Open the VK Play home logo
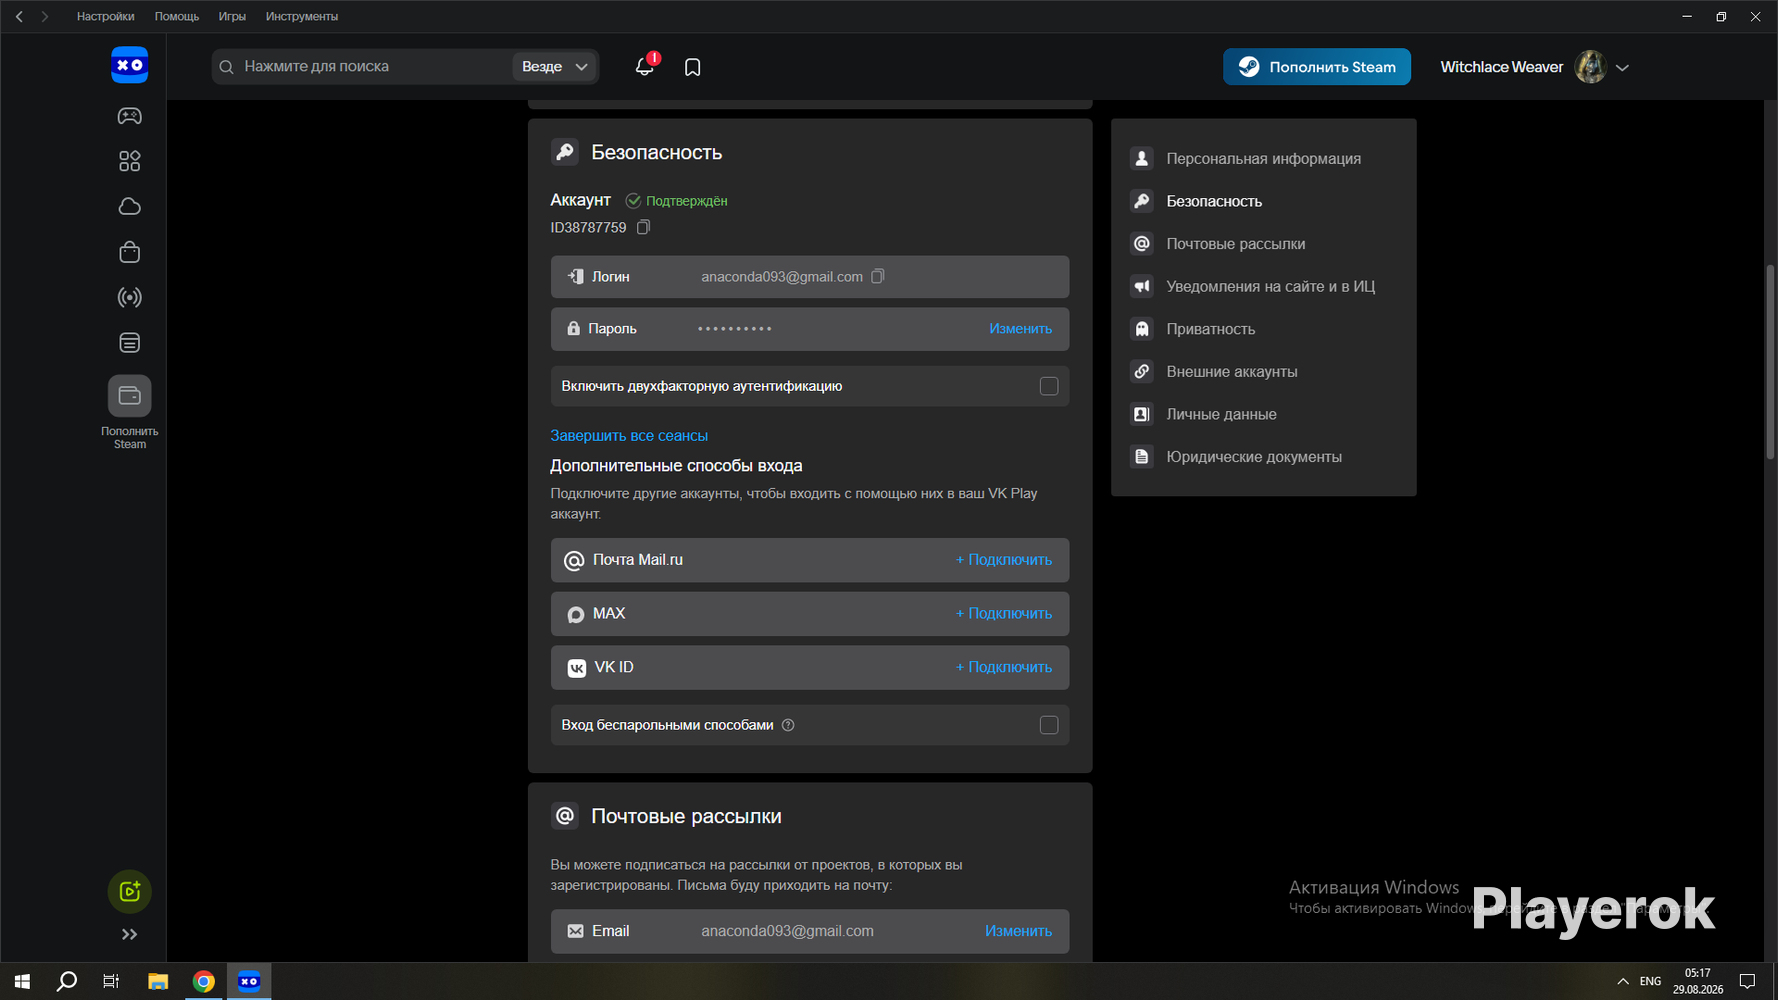The image size is (1778, 1000). pos(130,66)
